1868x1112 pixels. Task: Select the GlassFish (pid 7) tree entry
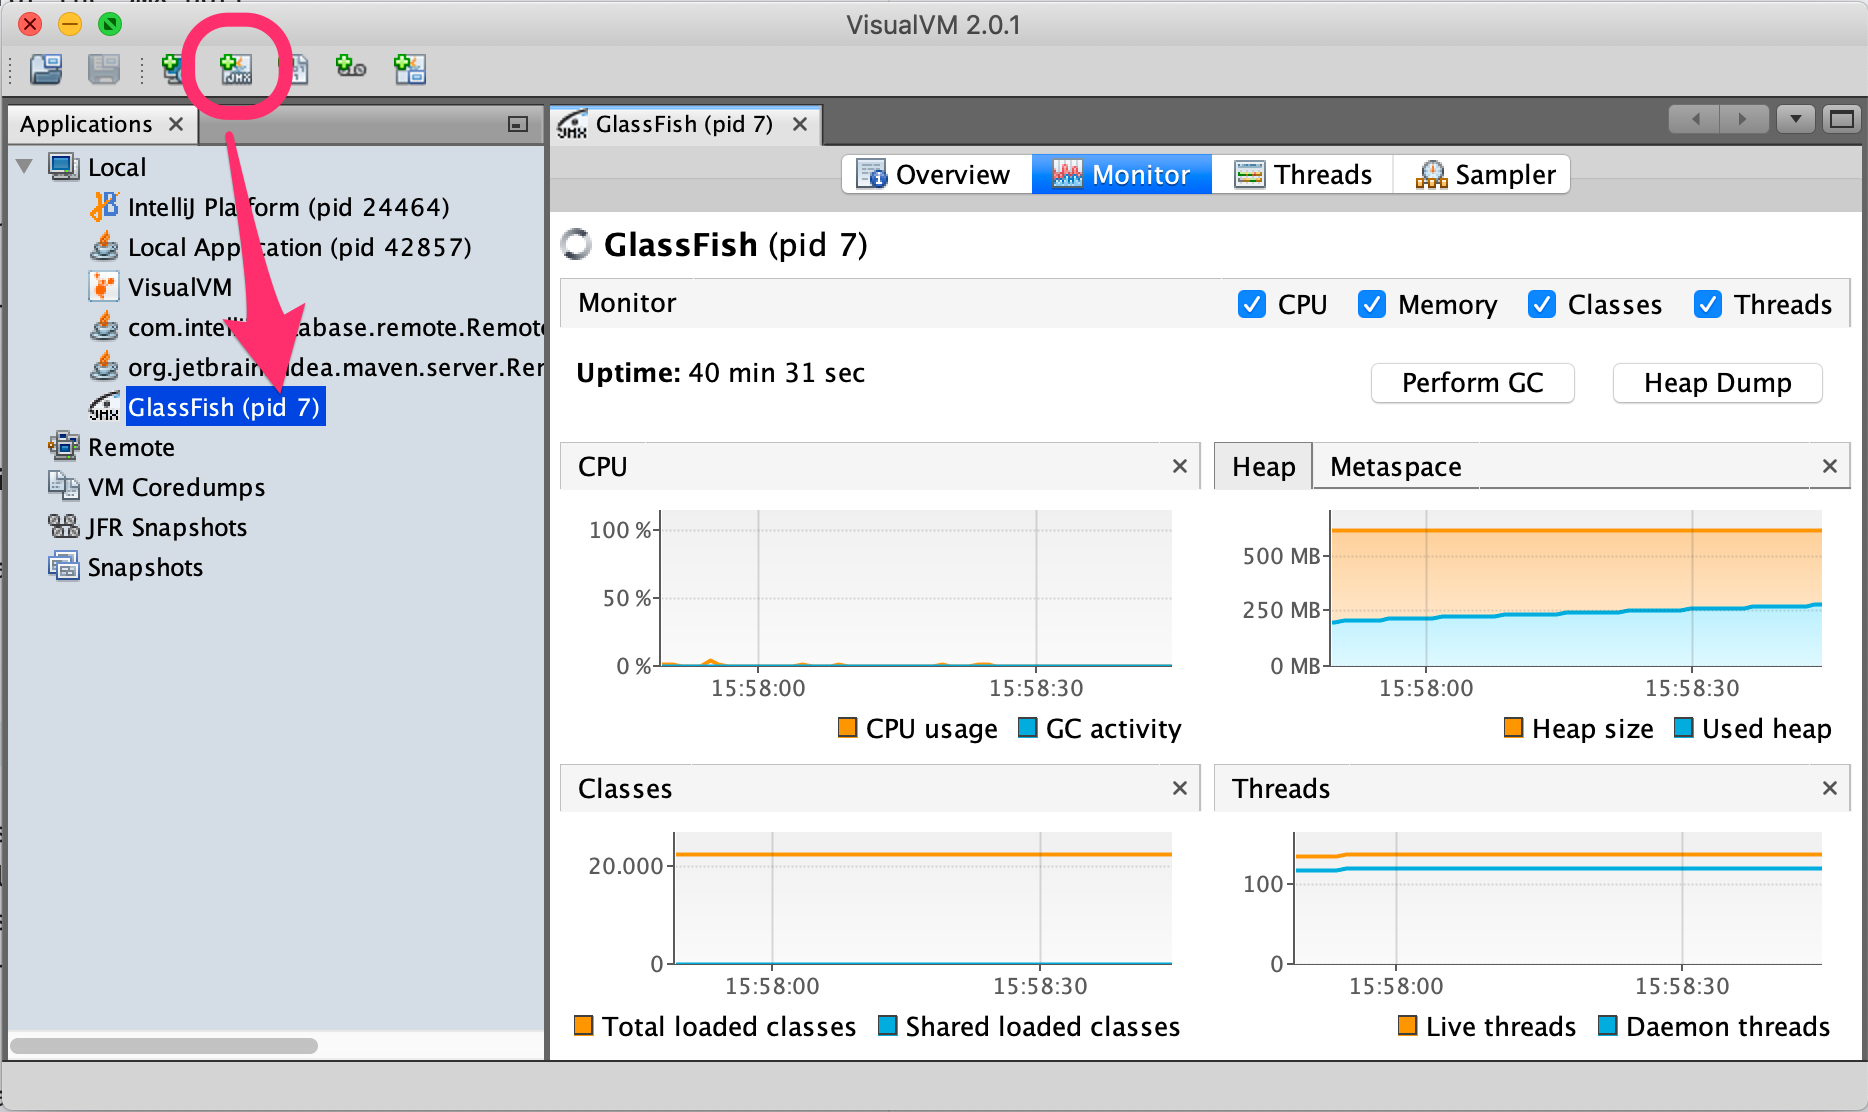tap(225, 407)
